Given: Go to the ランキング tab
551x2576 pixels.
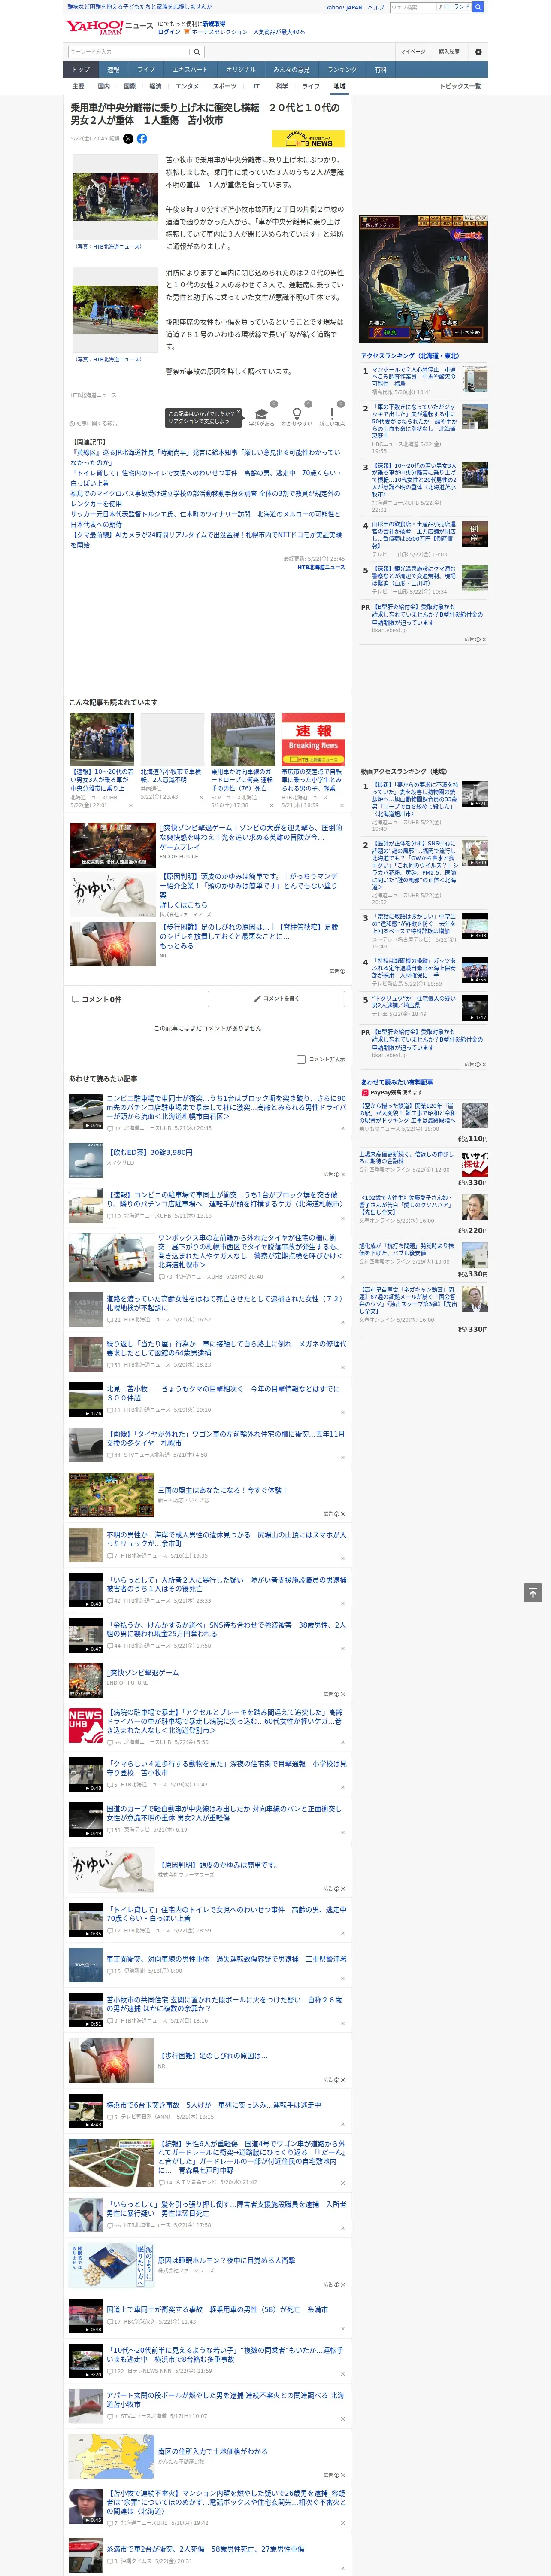Looking at the screenshot, I should click(342, 70).
